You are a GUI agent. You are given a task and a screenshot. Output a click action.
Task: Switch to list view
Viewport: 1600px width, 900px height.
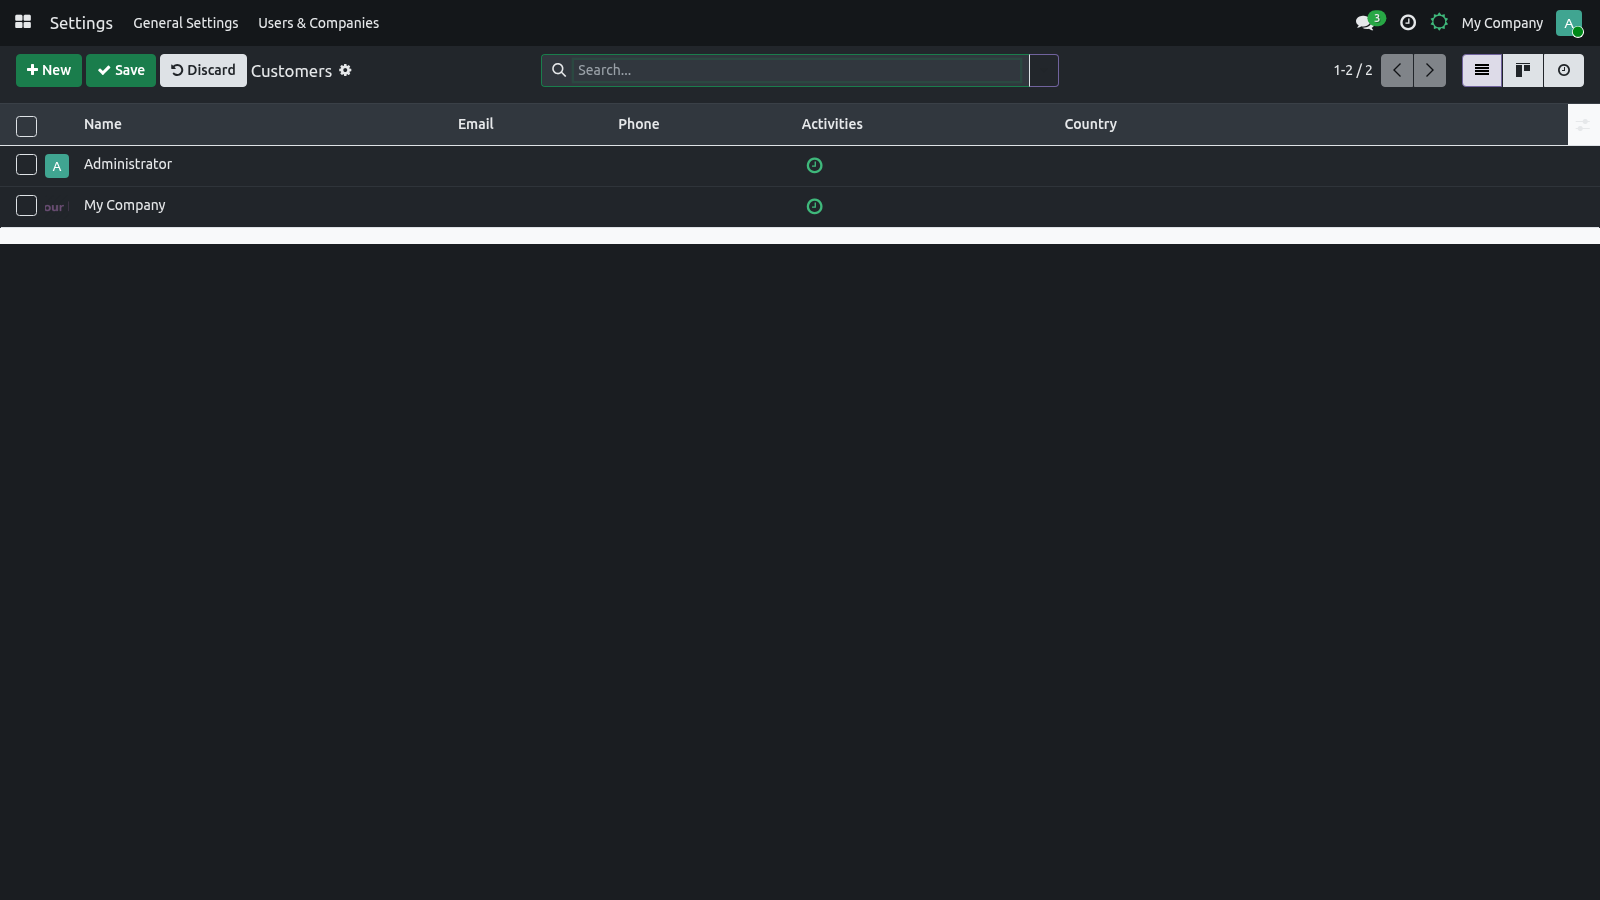click(x=1482, y=70)
